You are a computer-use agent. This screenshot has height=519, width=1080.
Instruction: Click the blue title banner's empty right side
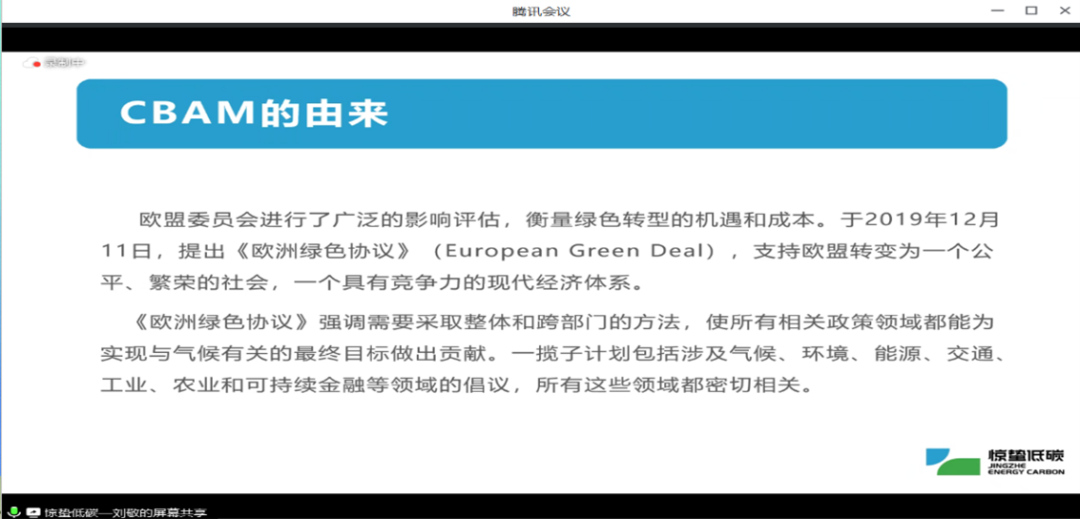click(750, 113)
